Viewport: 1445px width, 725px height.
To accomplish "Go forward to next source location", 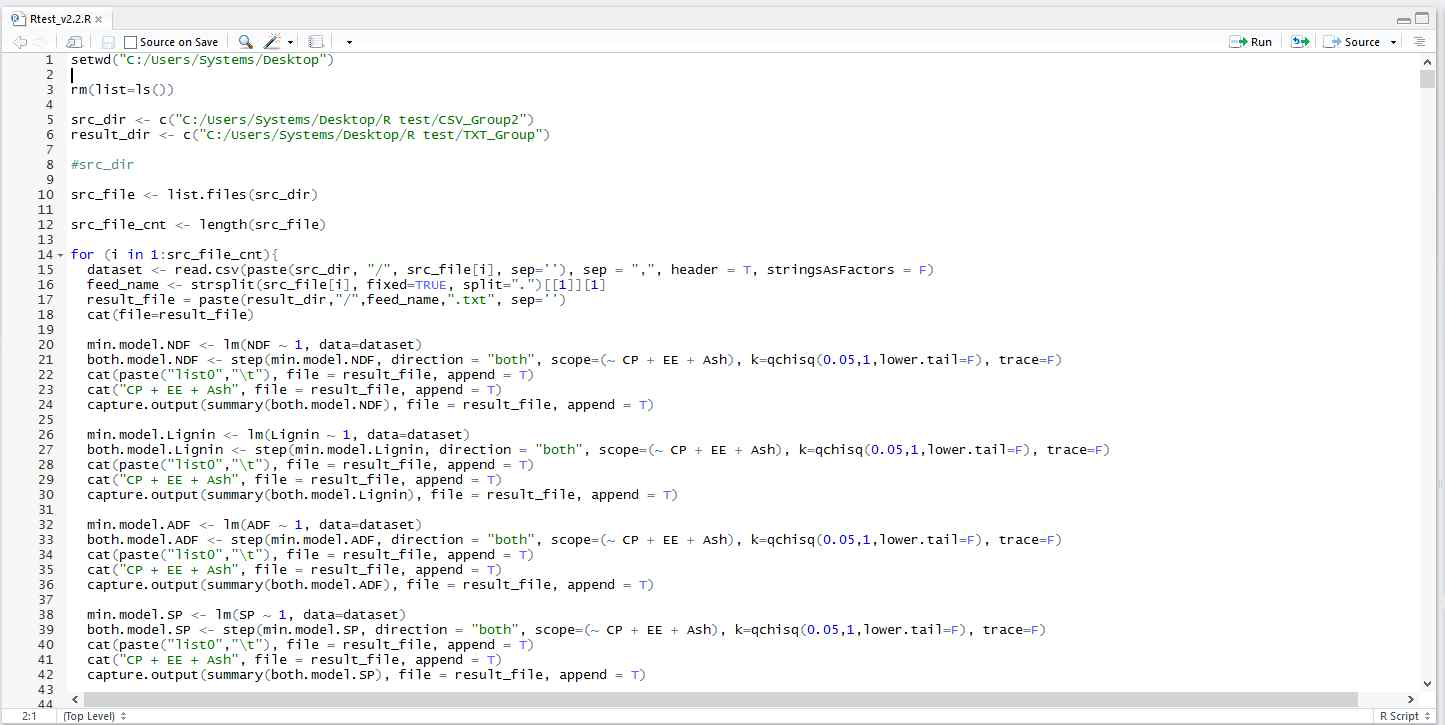I will [40, 42].
